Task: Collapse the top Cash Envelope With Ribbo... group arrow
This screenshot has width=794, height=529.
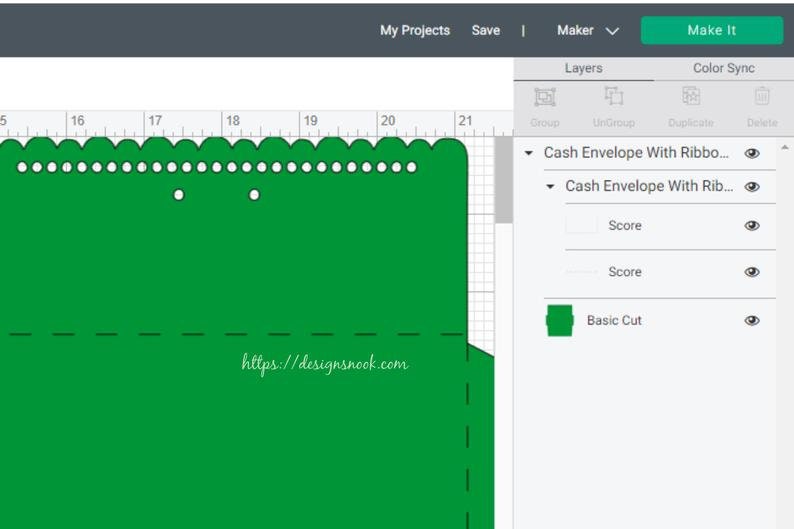Action: 529,152
